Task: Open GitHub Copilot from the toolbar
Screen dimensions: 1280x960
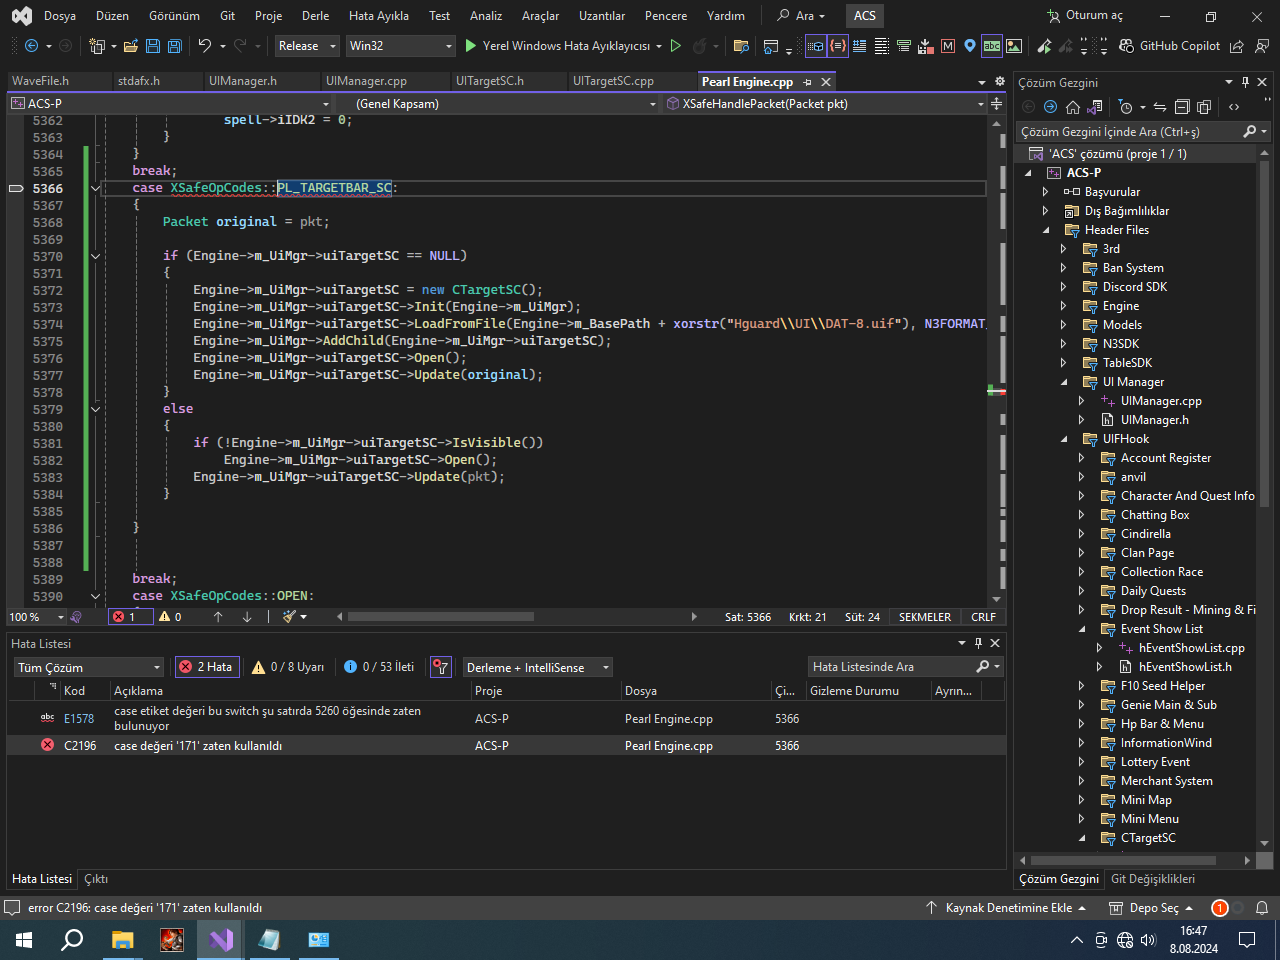Action: [1169, 46]
